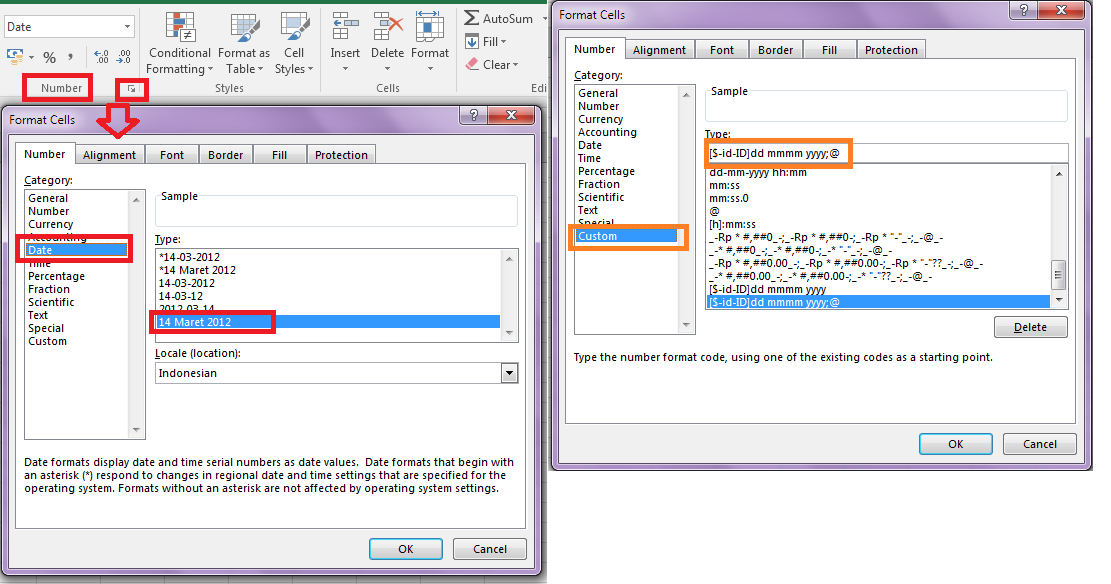Select Fraction category in right dialog
Image resolution: width=1111 pixels, height=584 pixels.
click(x=599, y=184)
